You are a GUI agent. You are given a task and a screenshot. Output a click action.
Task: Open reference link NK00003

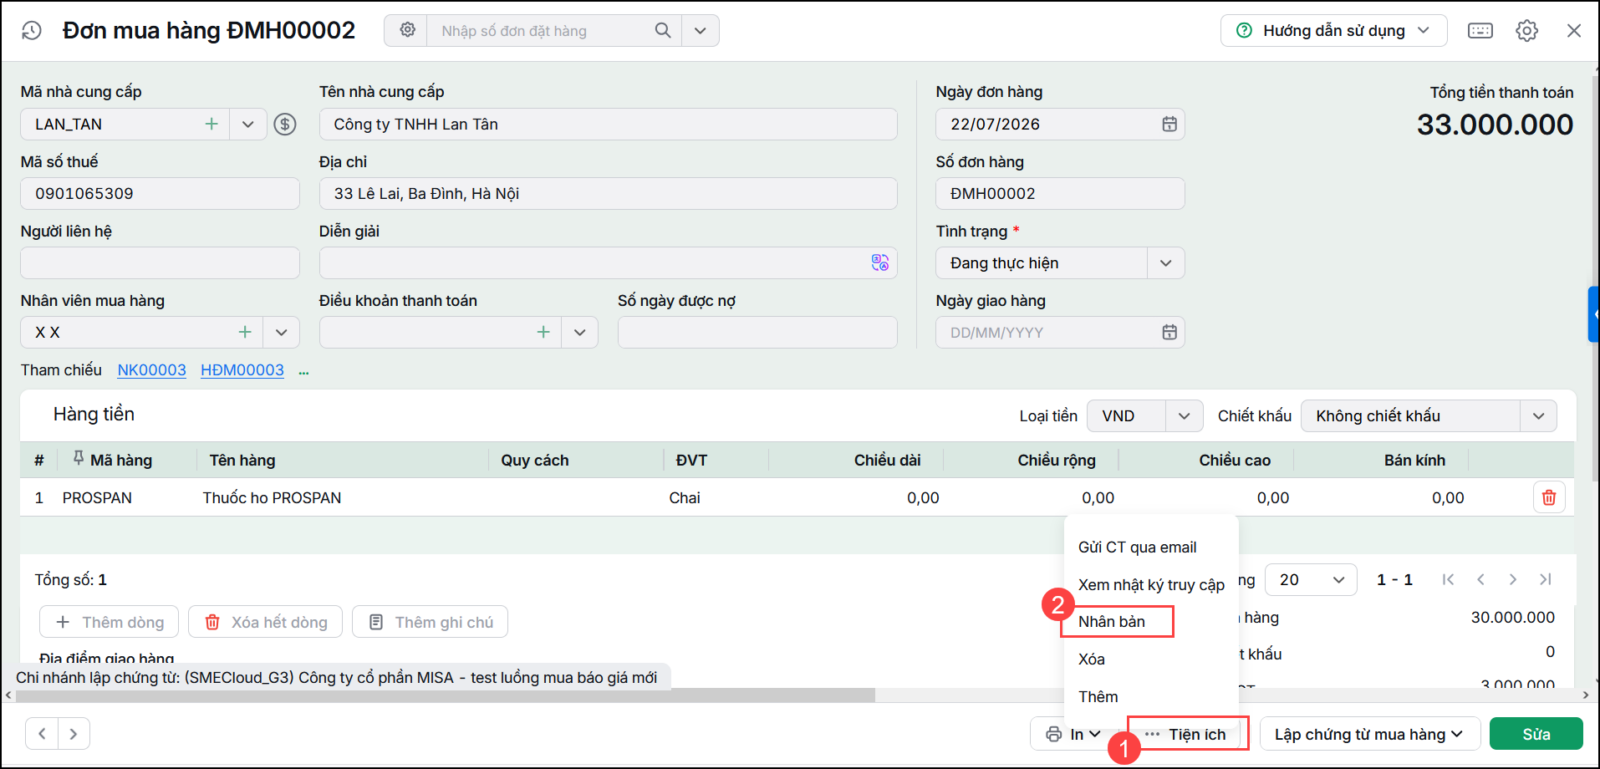tap(152, 370)
